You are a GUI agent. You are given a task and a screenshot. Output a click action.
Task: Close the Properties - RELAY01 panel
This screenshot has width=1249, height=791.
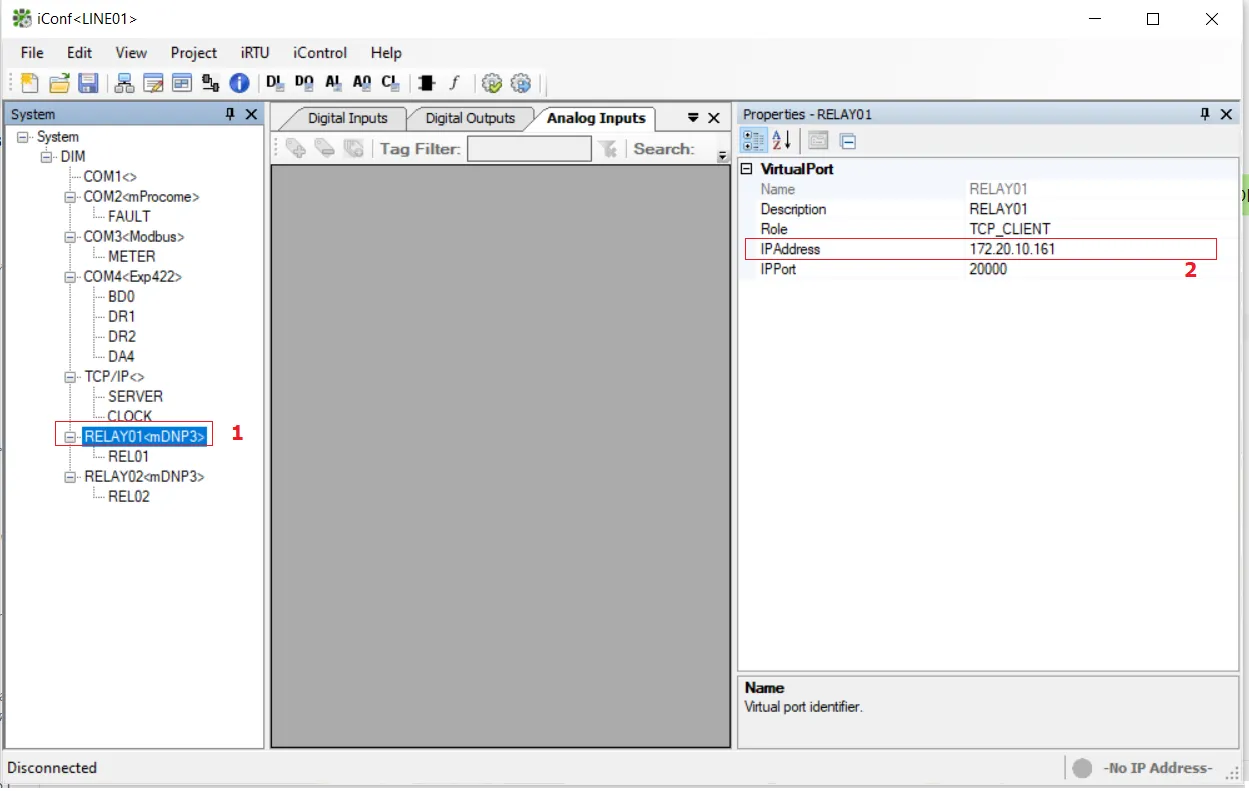1227,115
